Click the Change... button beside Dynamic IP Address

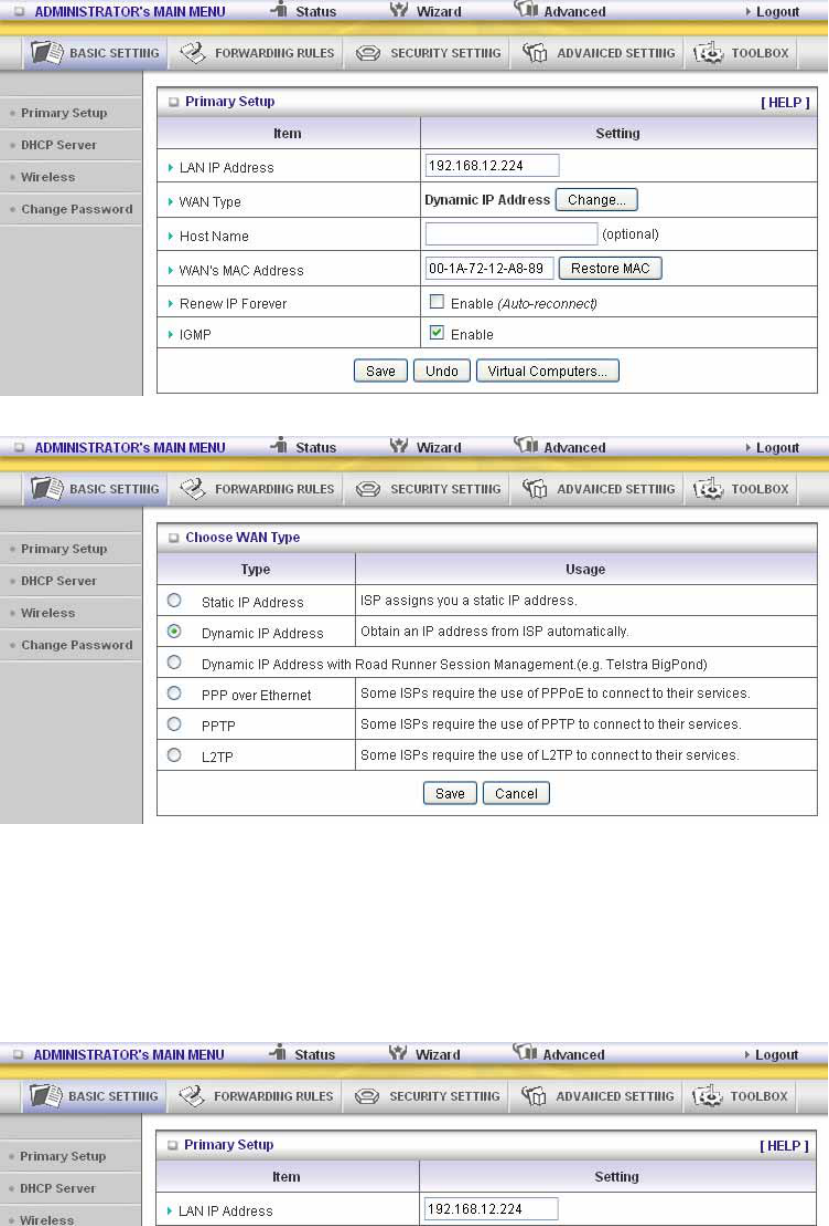coord(596,200)
